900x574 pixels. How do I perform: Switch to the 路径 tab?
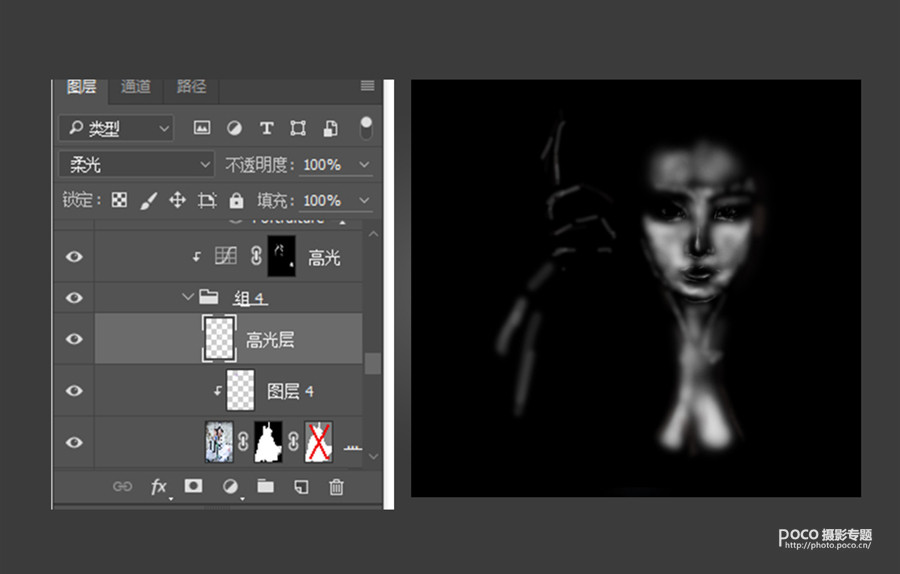tap(191, 87)
